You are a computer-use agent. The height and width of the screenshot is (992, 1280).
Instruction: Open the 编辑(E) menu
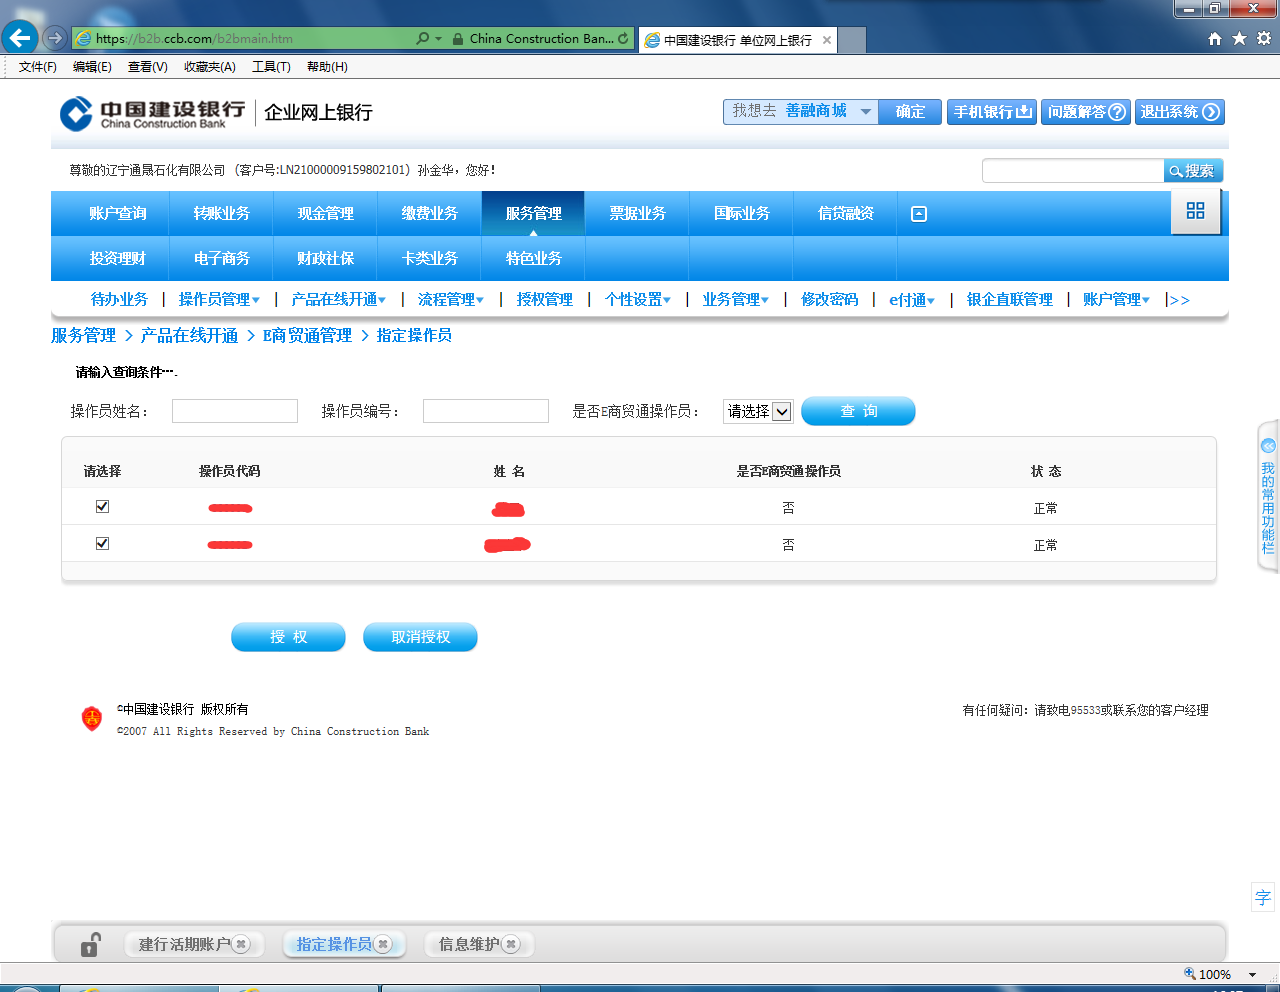pos(92,67)
